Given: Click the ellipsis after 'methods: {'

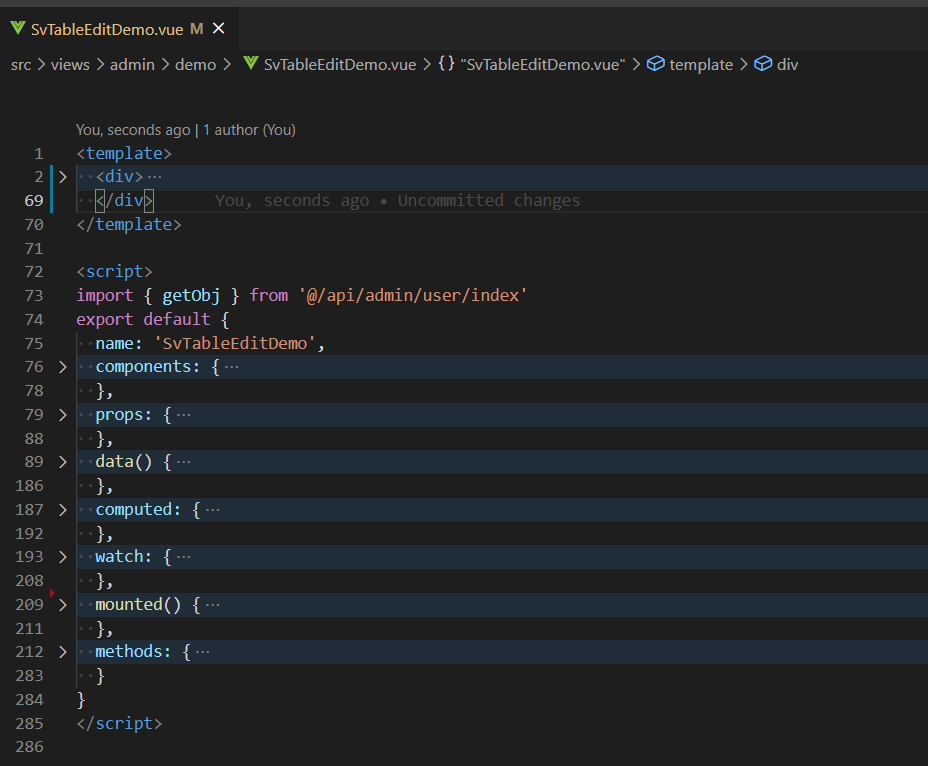Looking at the screenshot, I should [202, 652].
